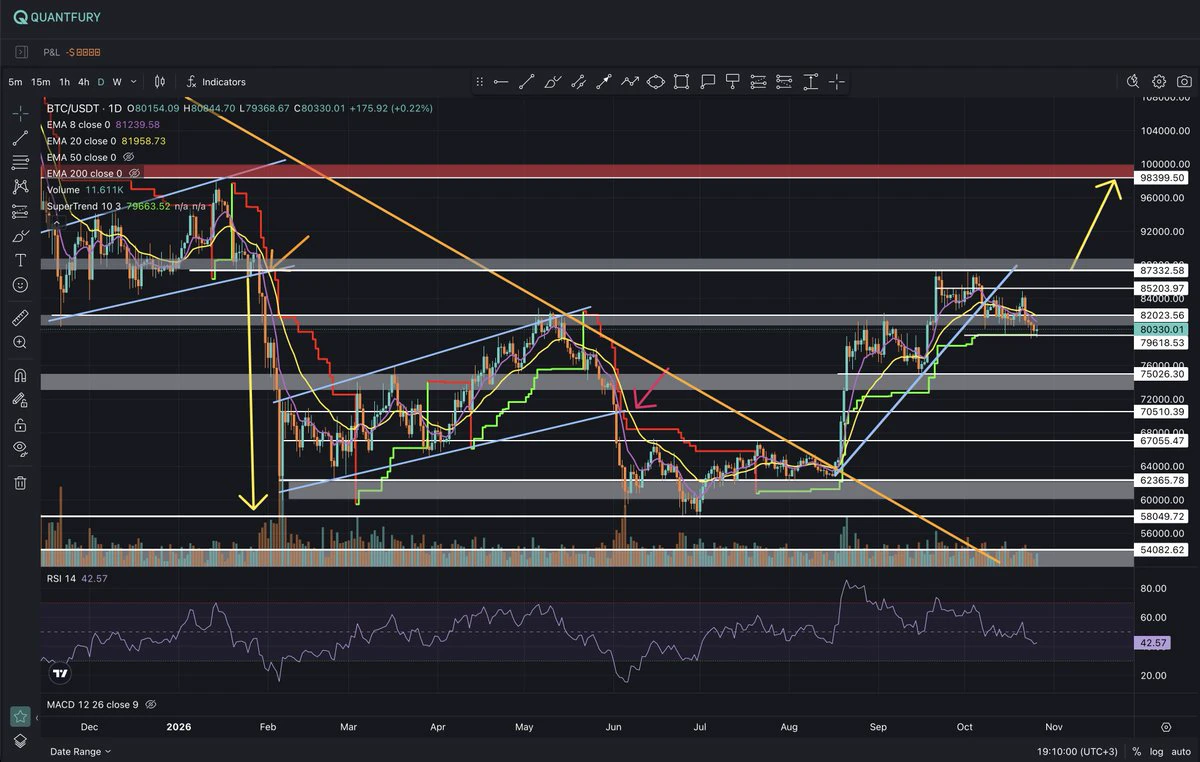This screenshot has width=1200, height=762.
Task: Switch chart to 1h timeframe
Action: [x=64, y=82]
